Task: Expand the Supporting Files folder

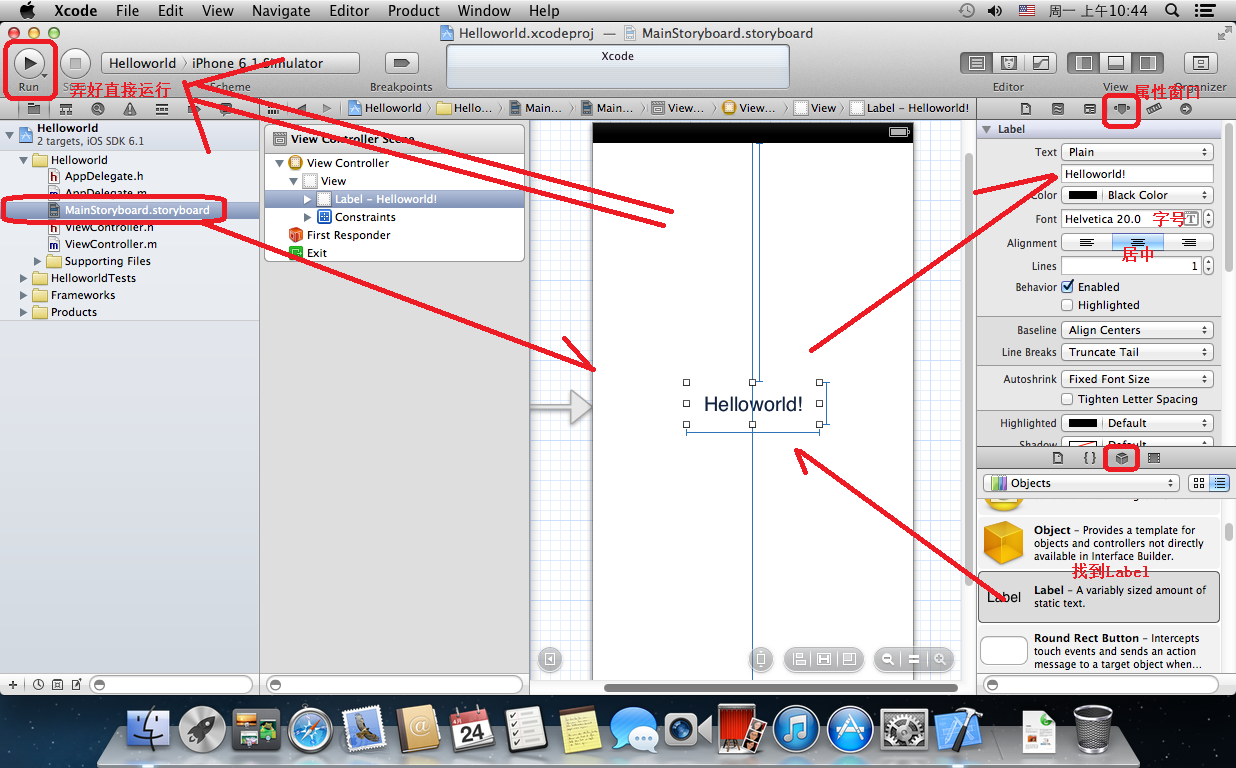Action: 39,261
